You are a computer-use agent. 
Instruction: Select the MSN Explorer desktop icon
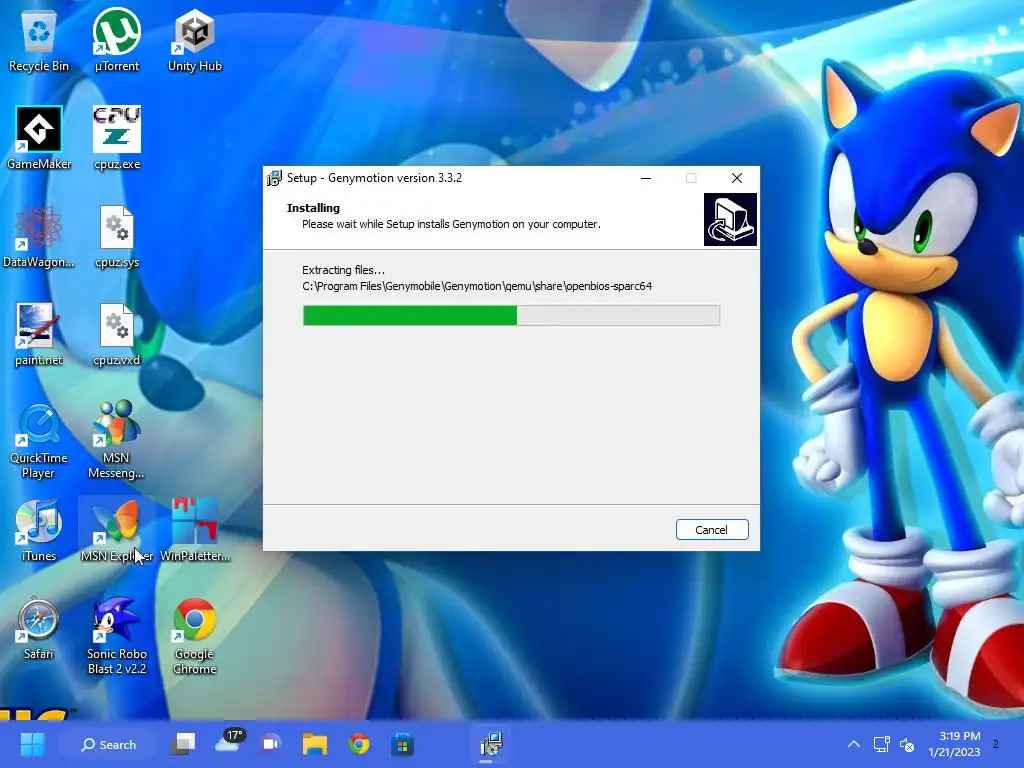[117, 530]
